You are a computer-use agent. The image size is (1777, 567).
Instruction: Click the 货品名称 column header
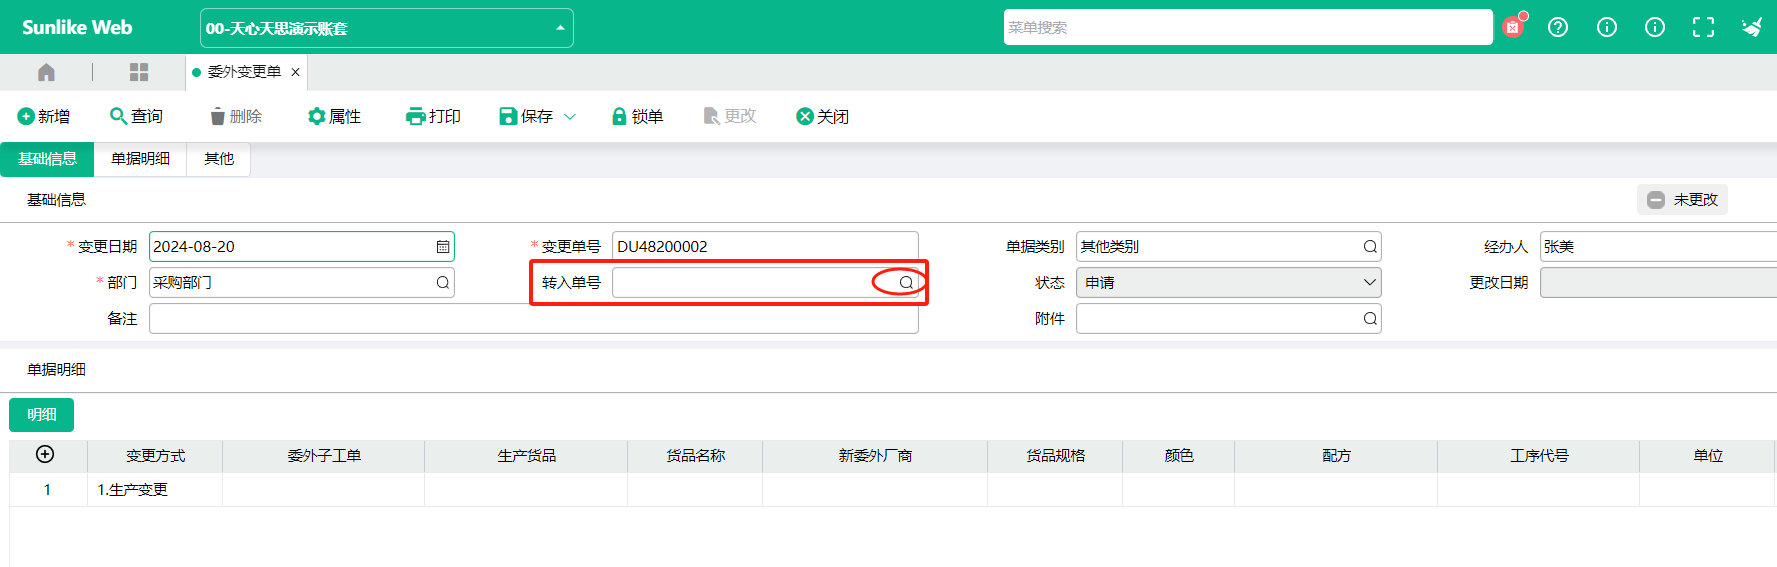695,456
